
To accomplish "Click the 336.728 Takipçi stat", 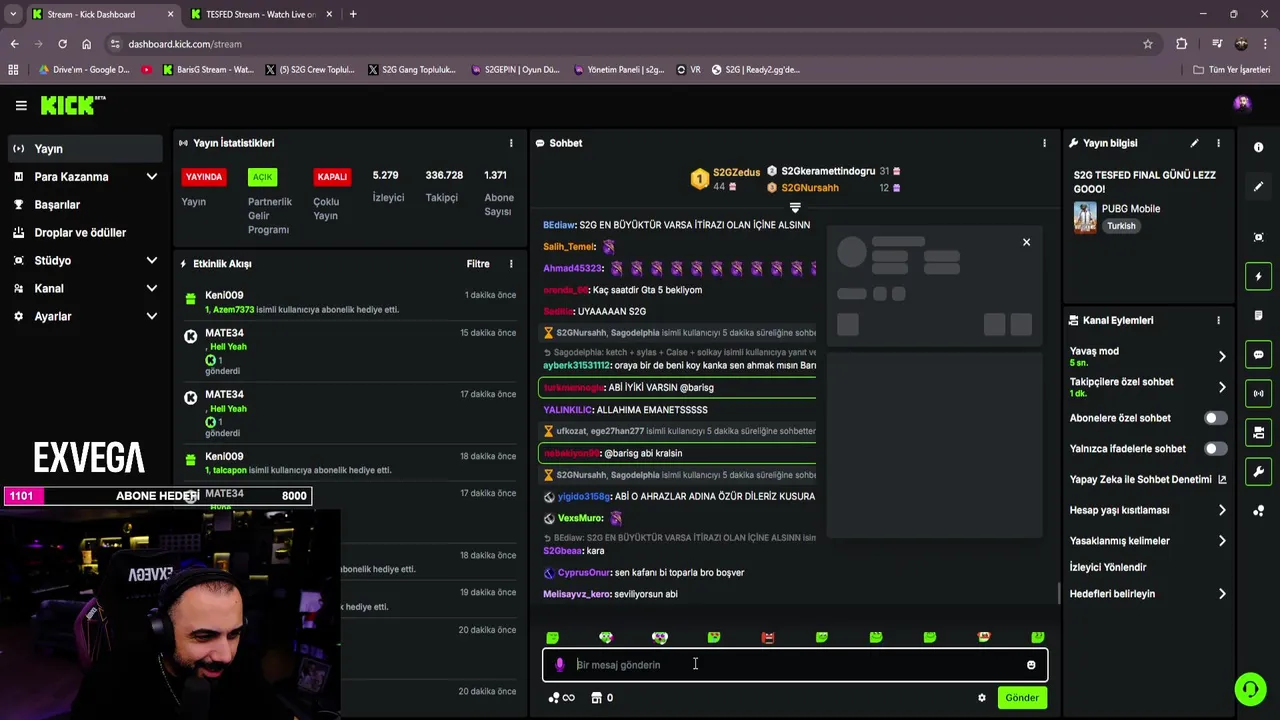I will tap(443, 185).
